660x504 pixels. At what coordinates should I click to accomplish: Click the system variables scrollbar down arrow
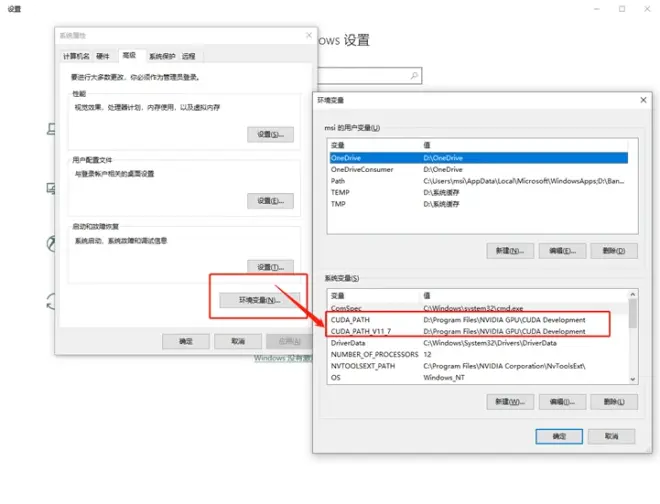(633, 379)
